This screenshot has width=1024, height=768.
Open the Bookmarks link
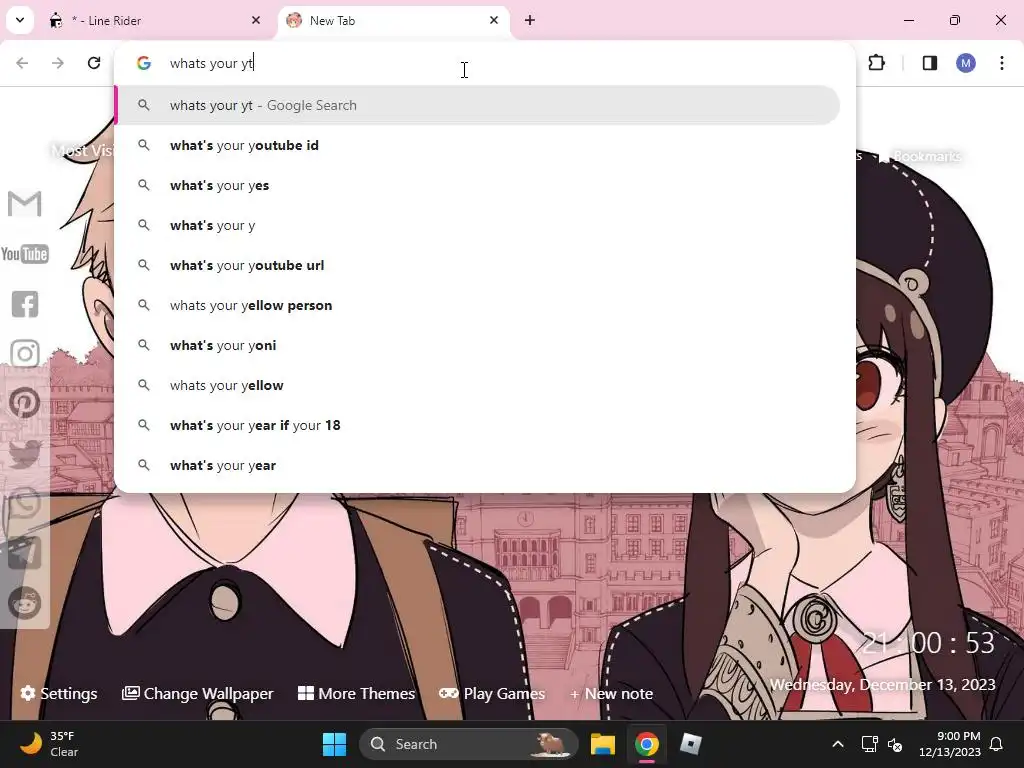[x=920, y=156]
